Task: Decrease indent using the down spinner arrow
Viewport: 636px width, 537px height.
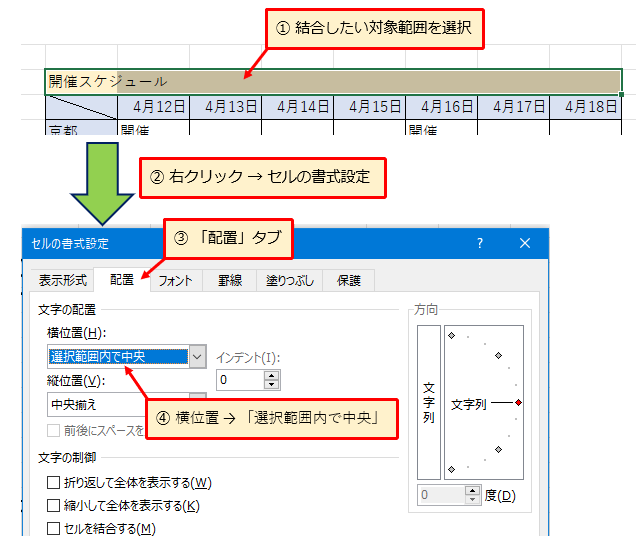Action: 271,385
